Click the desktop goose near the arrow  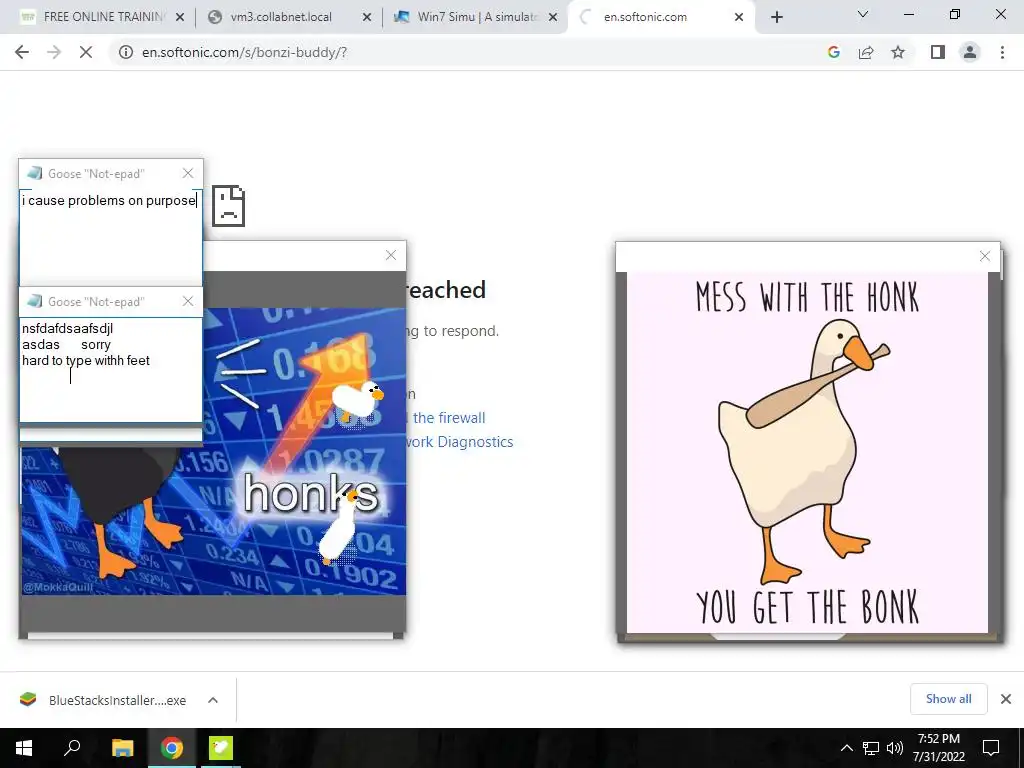pyautogui.click(x=357, y=400)
